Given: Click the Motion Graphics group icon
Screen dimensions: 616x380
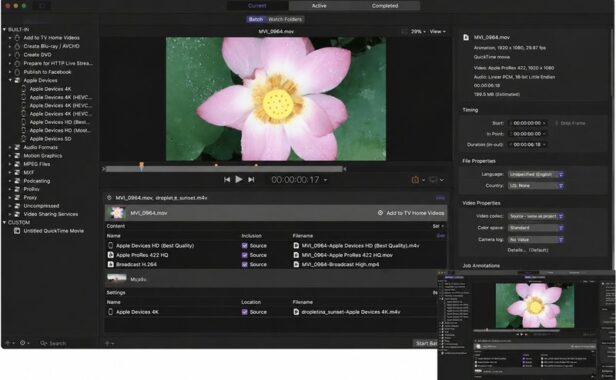Looking at the screenshot, I should point(17,156).
